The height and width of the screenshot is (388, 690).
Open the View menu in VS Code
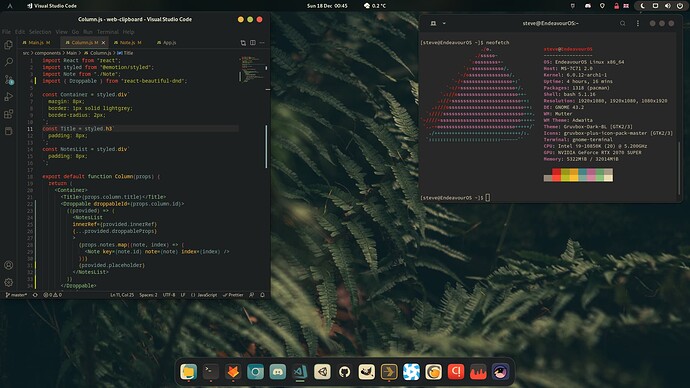(x=62, y=32)
